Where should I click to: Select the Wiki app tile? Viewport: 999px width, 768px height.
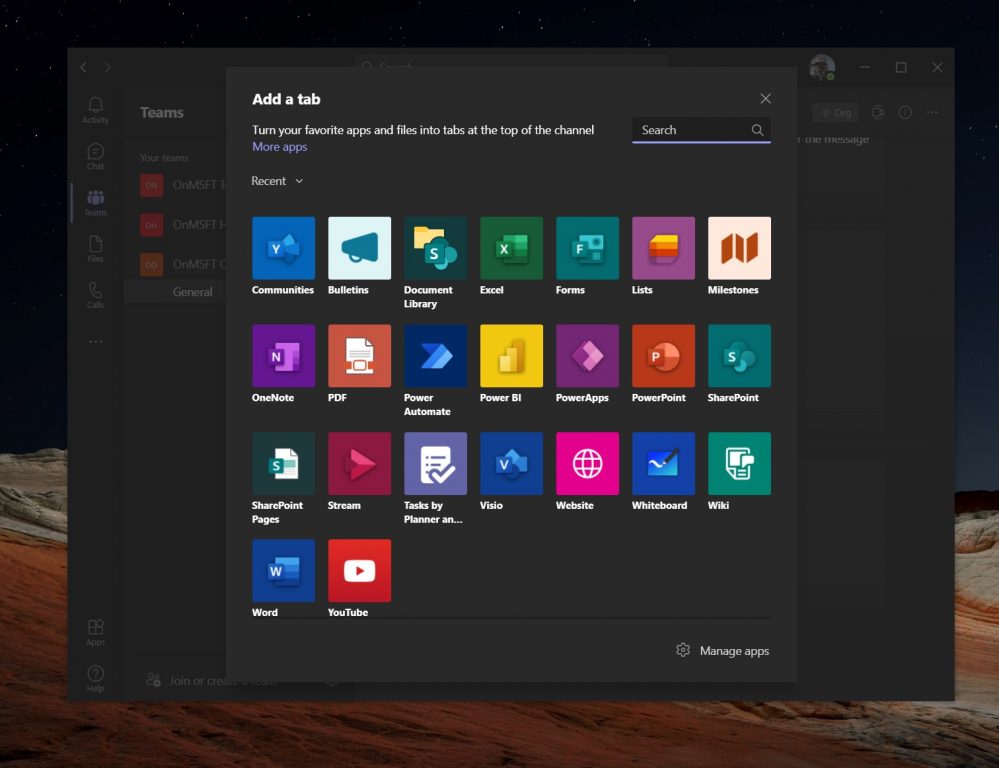(x=739, y=463)
